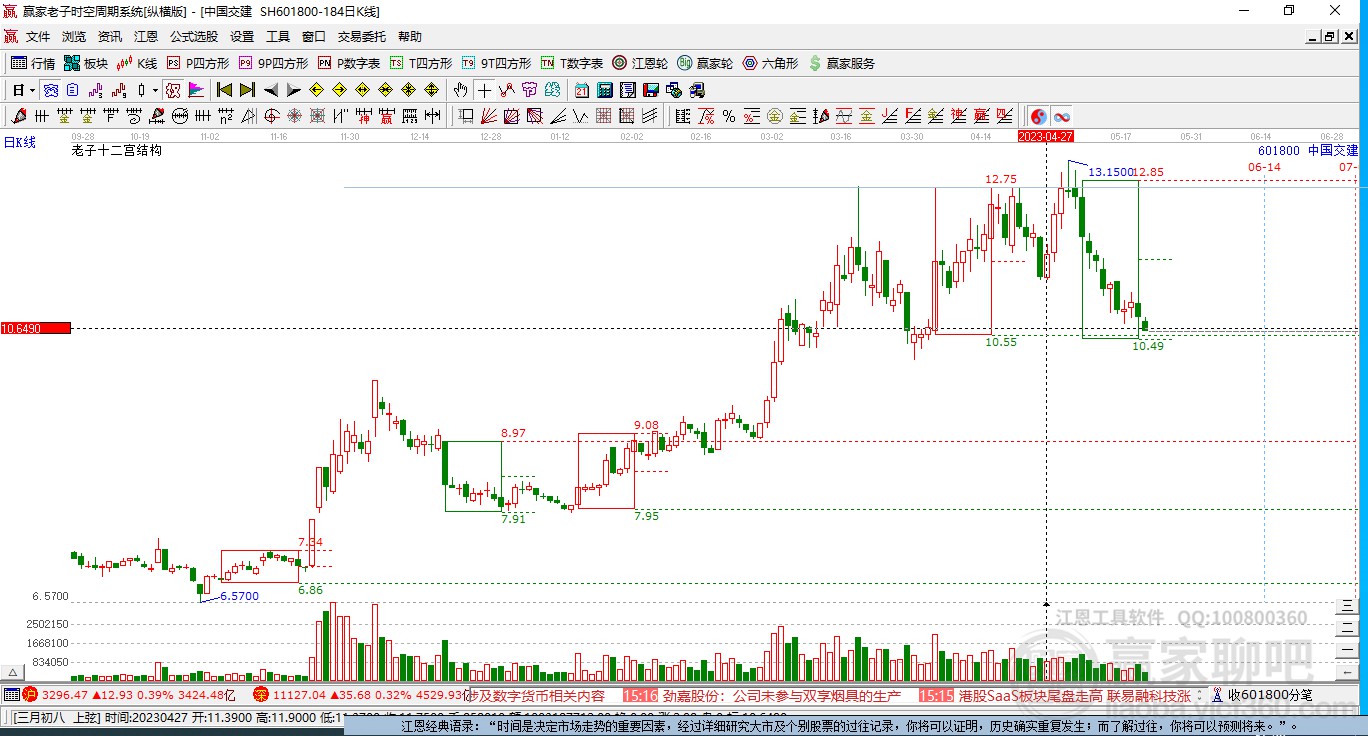Click yellow diamond right-arrow icon

[x=340, y=90]
